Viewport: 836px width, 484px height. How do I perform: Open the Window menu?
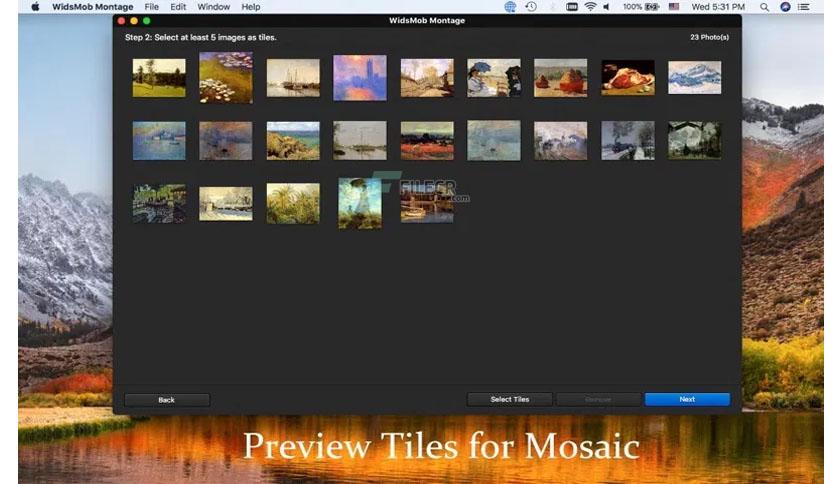tap(213, 7)
